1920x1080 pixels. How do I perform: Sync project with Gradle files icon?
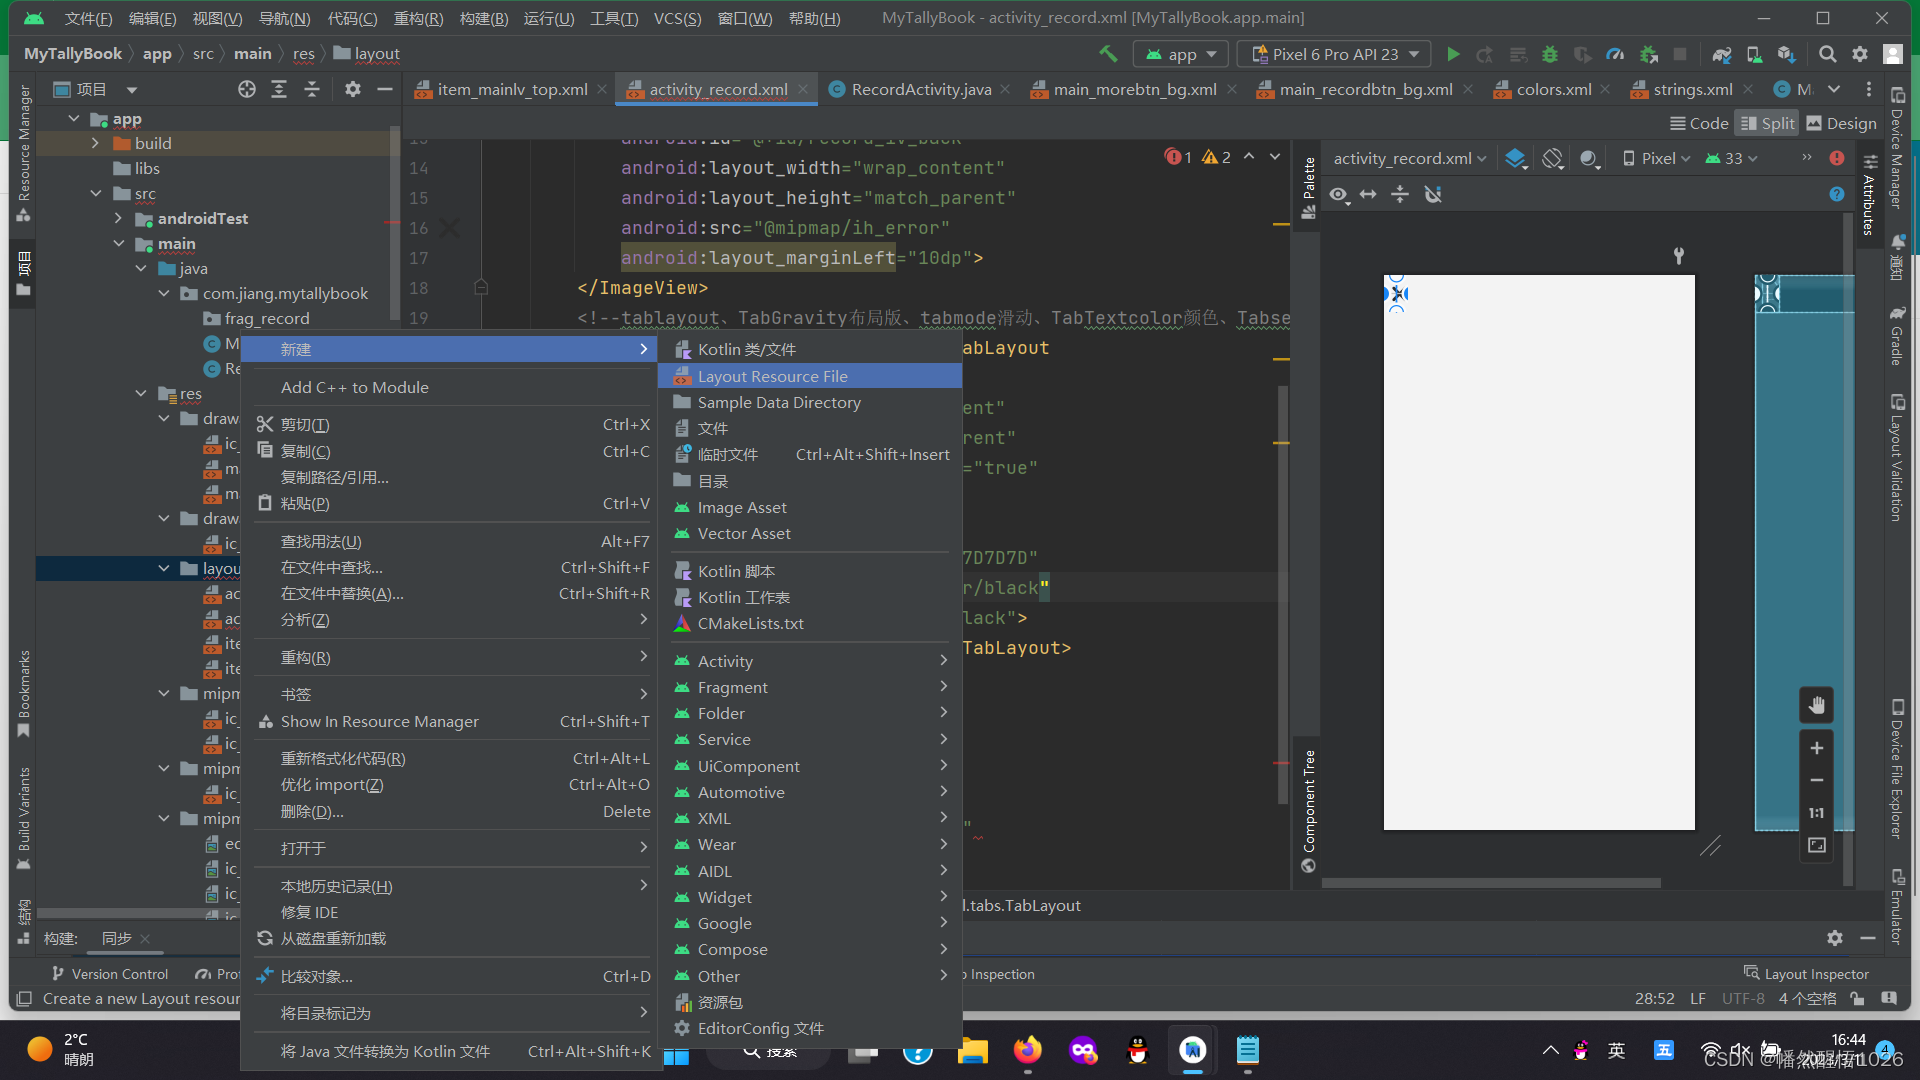1721,54
